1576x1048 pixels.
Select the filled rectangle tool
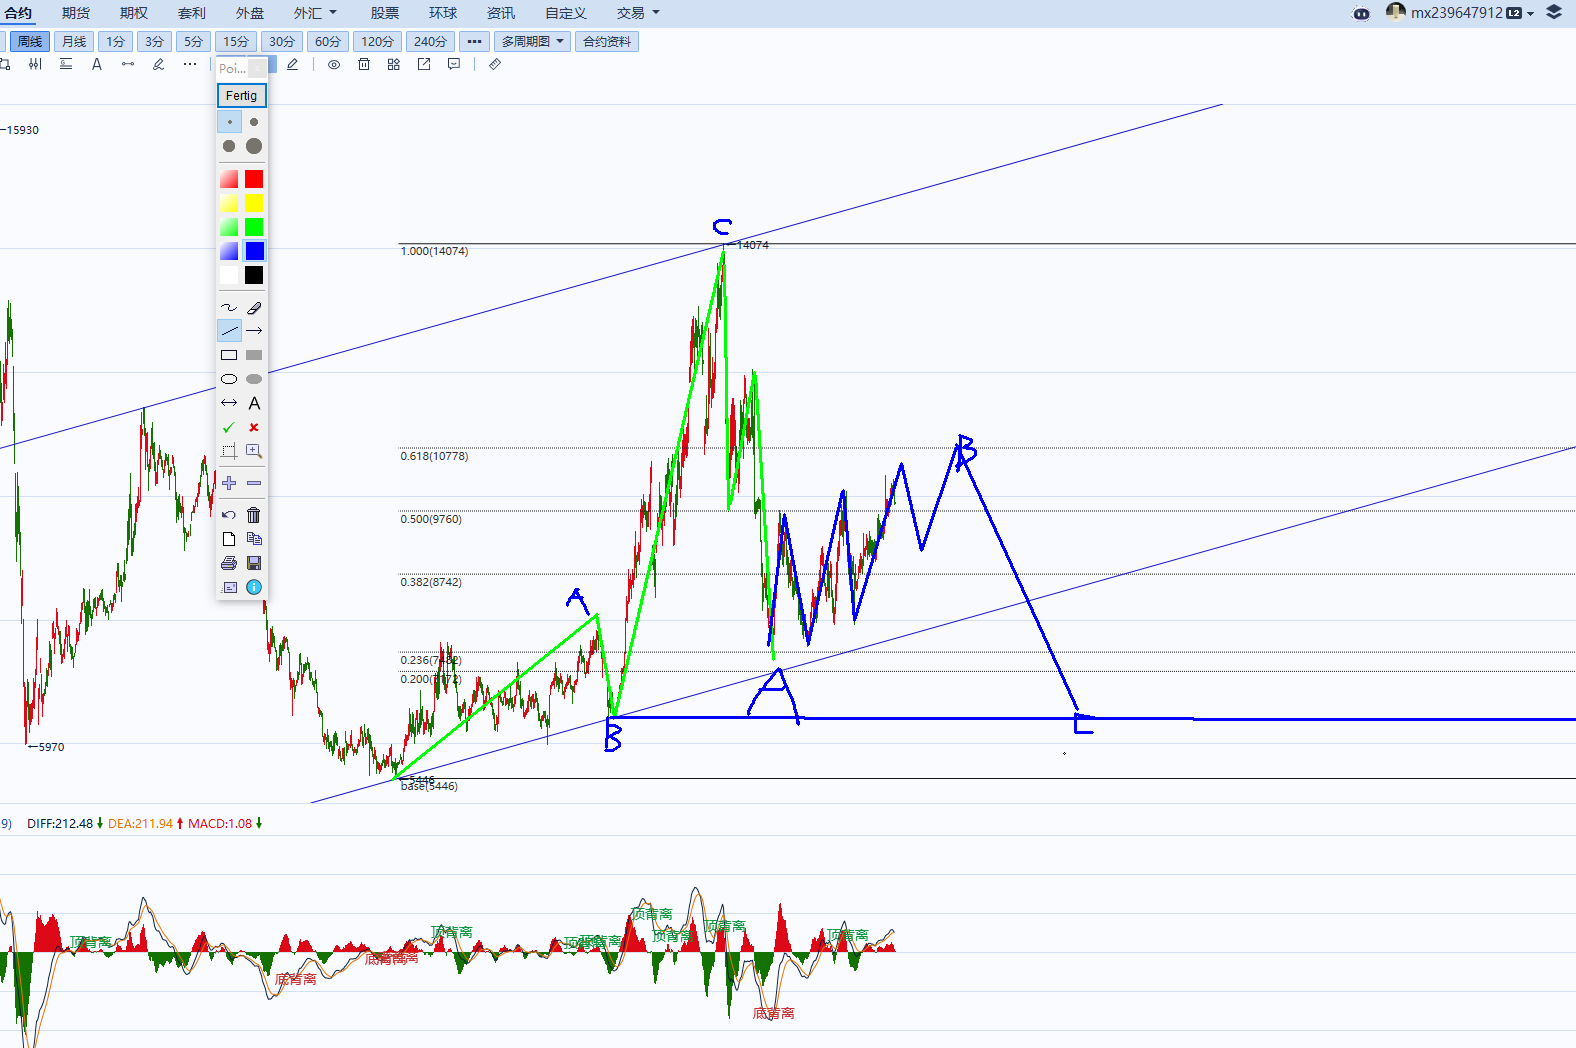click(254, 355)
